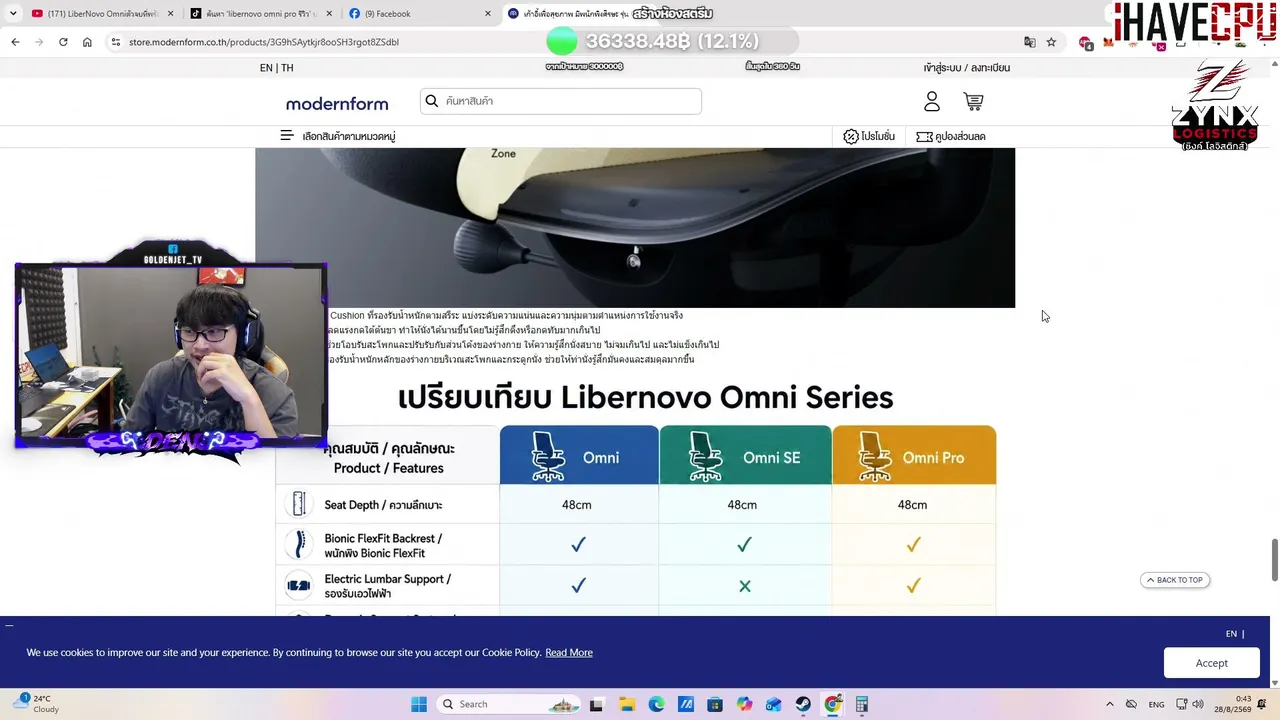This screenshot has height=720, width=1280.
Task: Bookmark this page with the star icon
Action: (1051, 42)
